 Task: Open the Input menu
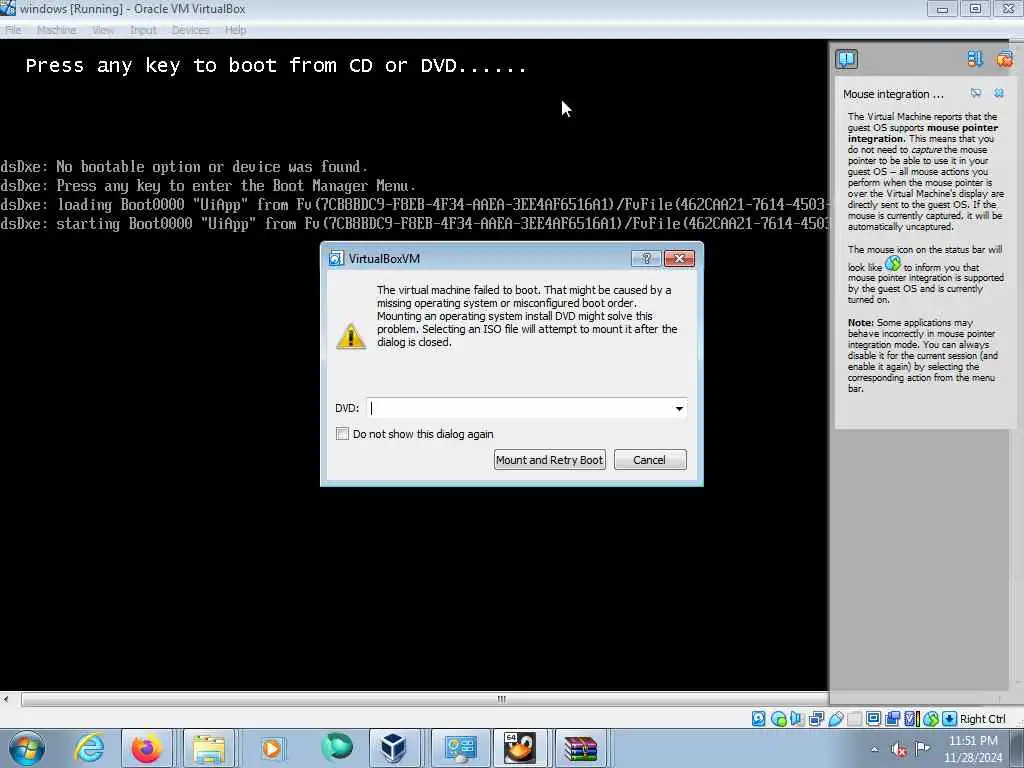[143, 30]
